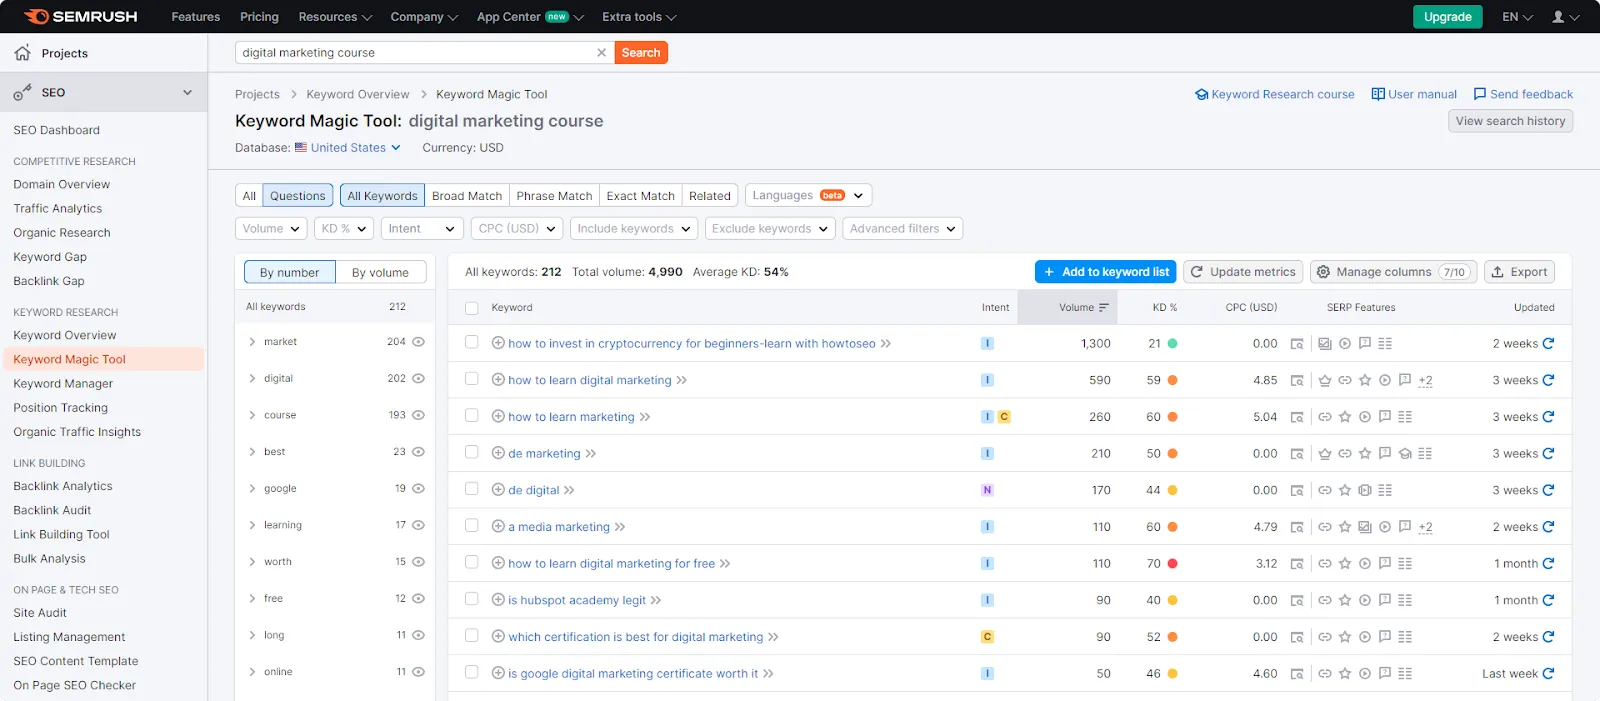Click Informational intent badge on 'how to learn marketing' row
The image size is (1600, 701).
tap(987, 417)
